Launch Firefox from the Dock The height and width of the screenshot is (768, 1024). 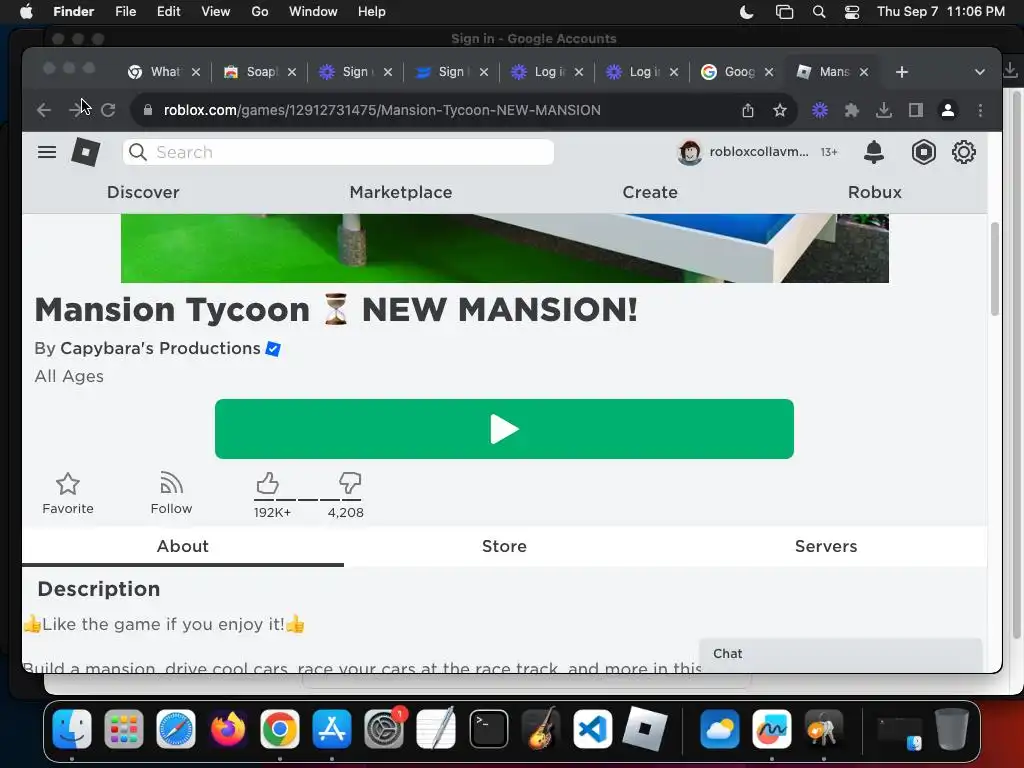point(228,729)
